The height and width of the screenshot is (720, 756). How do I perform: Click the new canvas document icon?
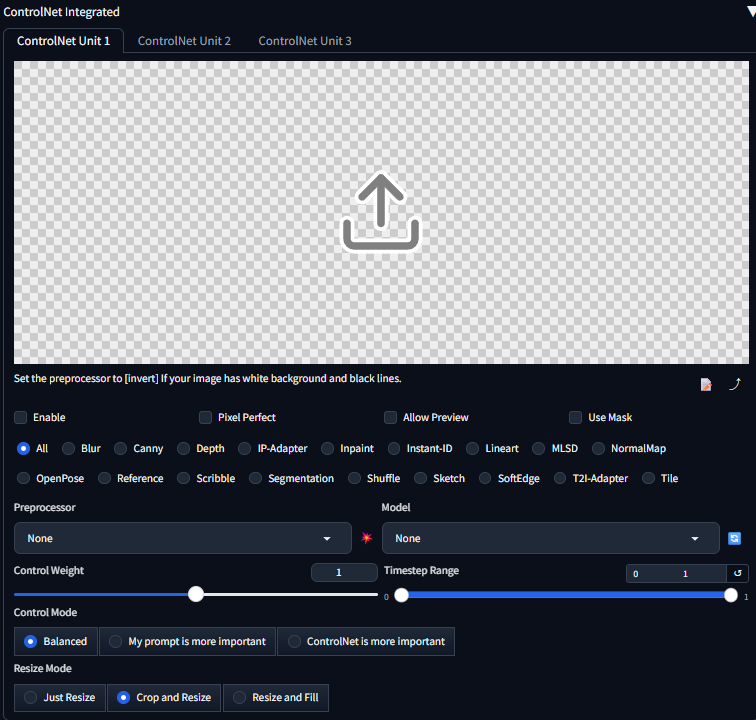(706, 384)
